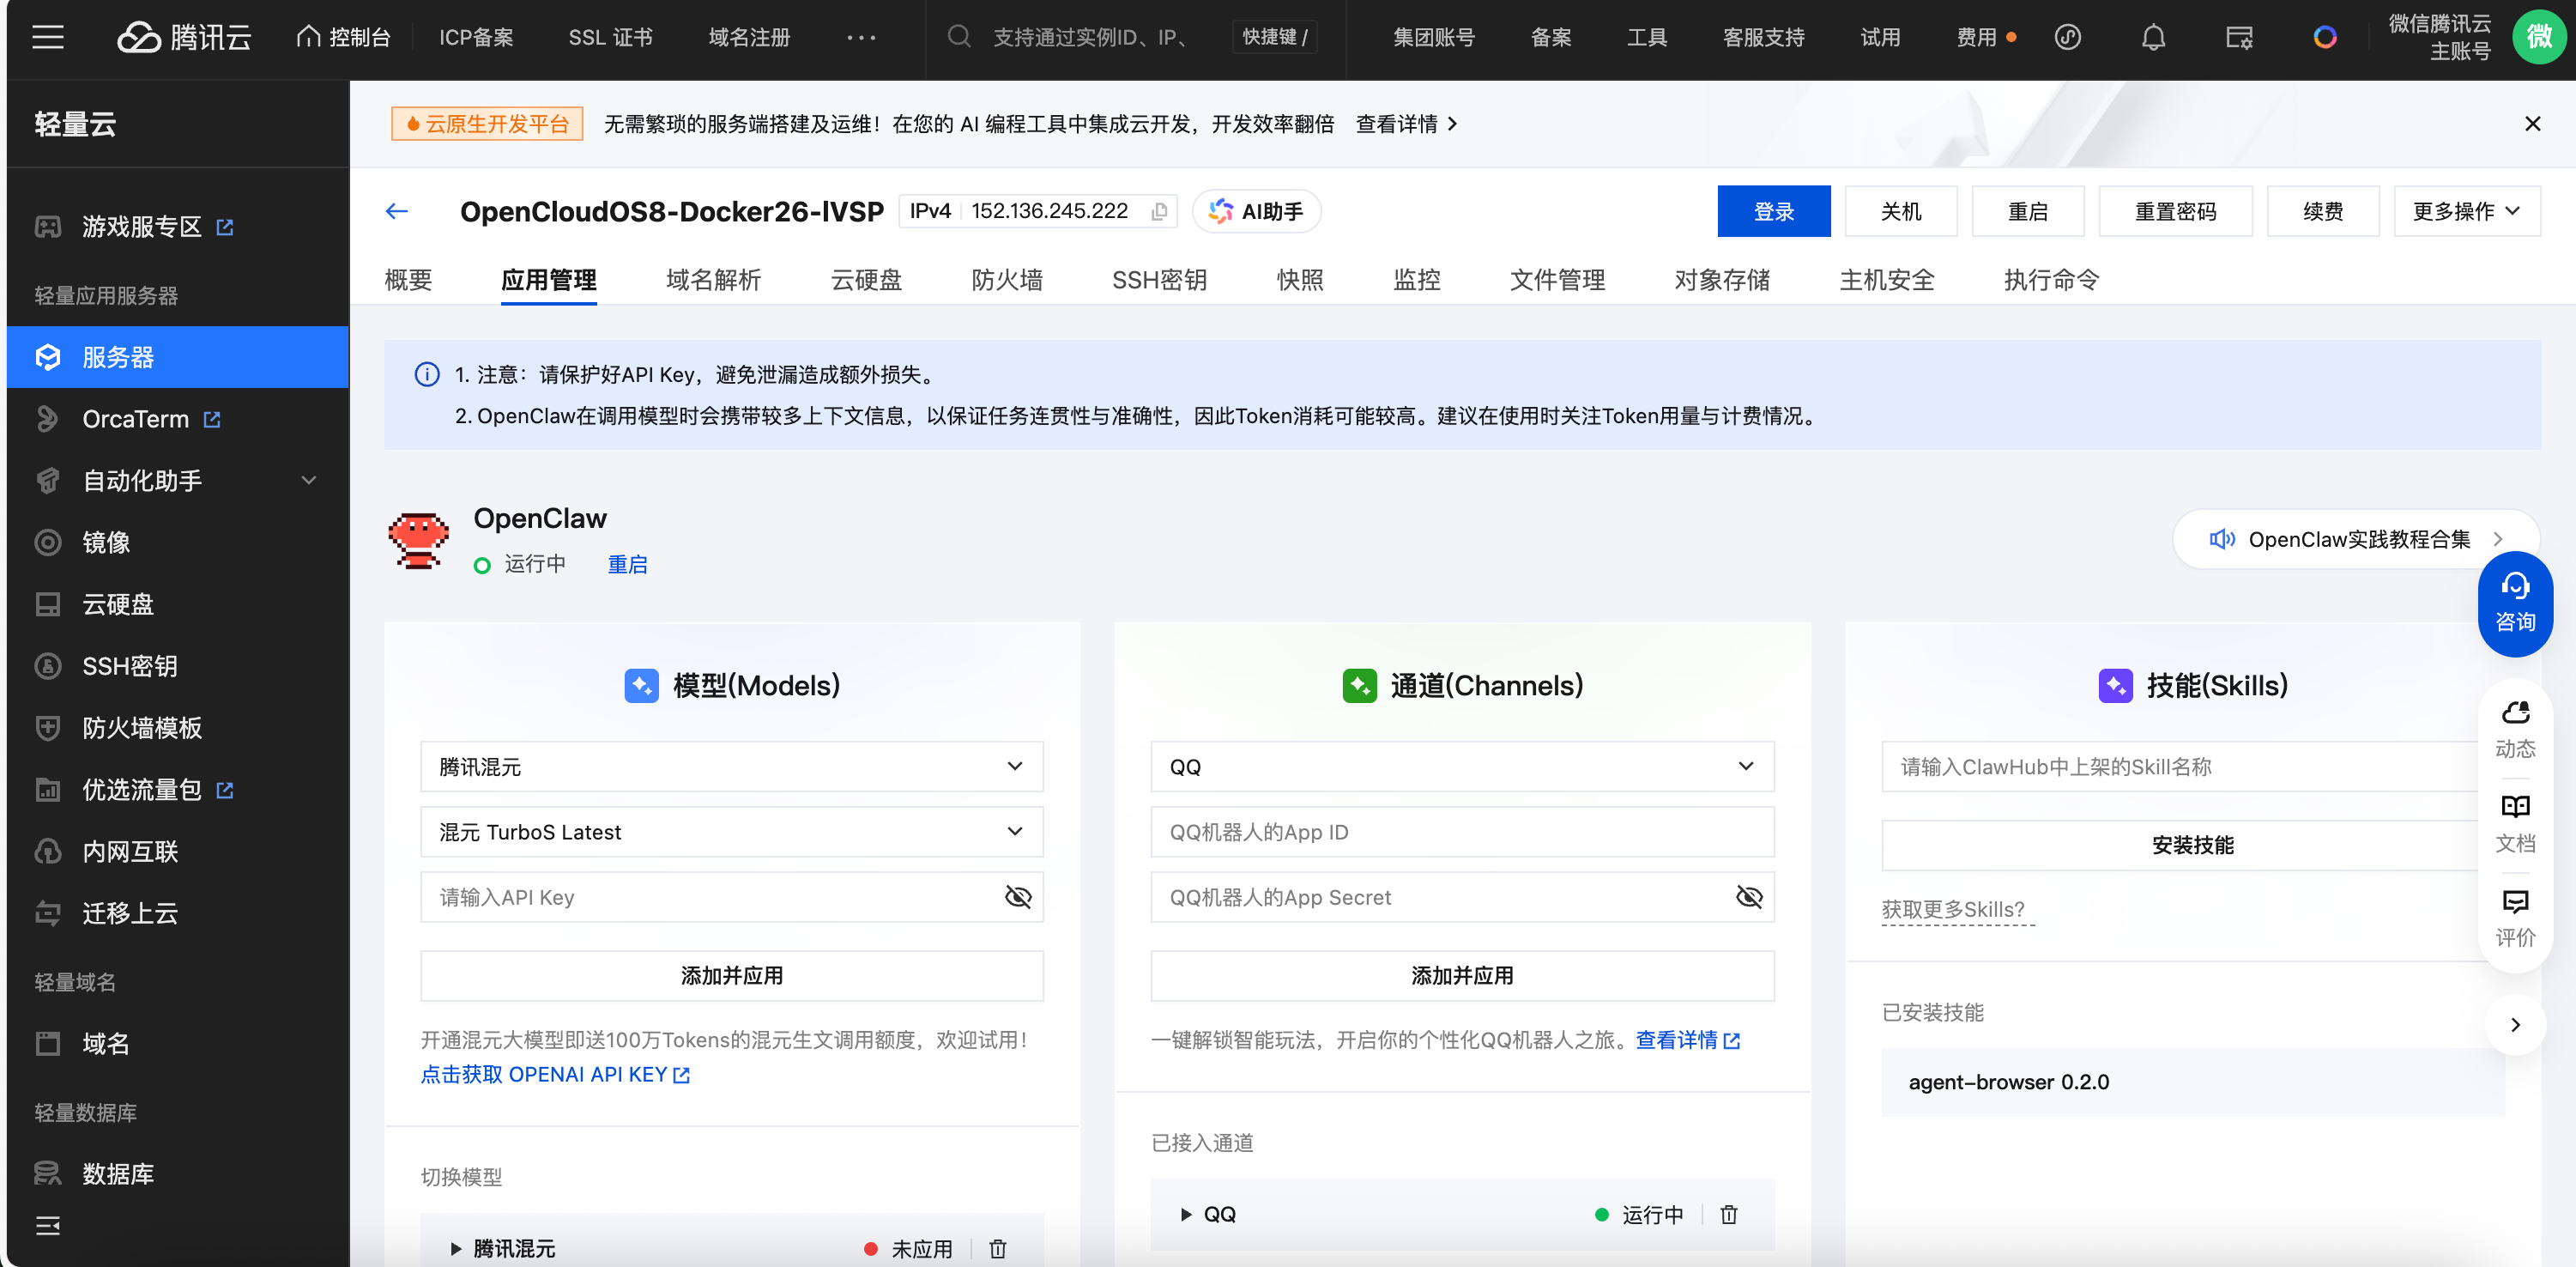The width and height of the screenshot is (2576, 1267).
Task: Copy the IPv4 address icon
Action: (1159, 212)
